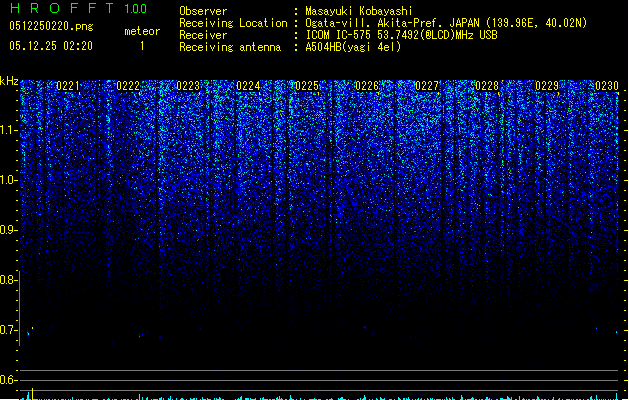Click the 0225 time marker
Viewport: 629px width, 400px height.
[307, 86]
